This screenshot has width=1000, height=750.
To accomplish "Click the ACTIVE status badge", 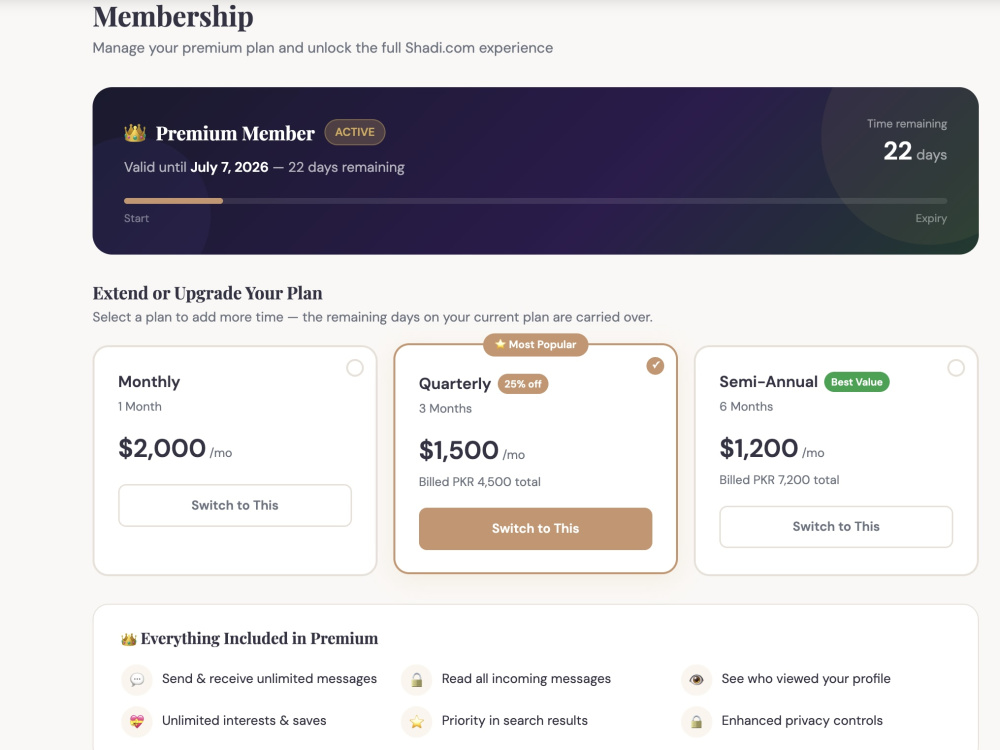I will 355,132.
